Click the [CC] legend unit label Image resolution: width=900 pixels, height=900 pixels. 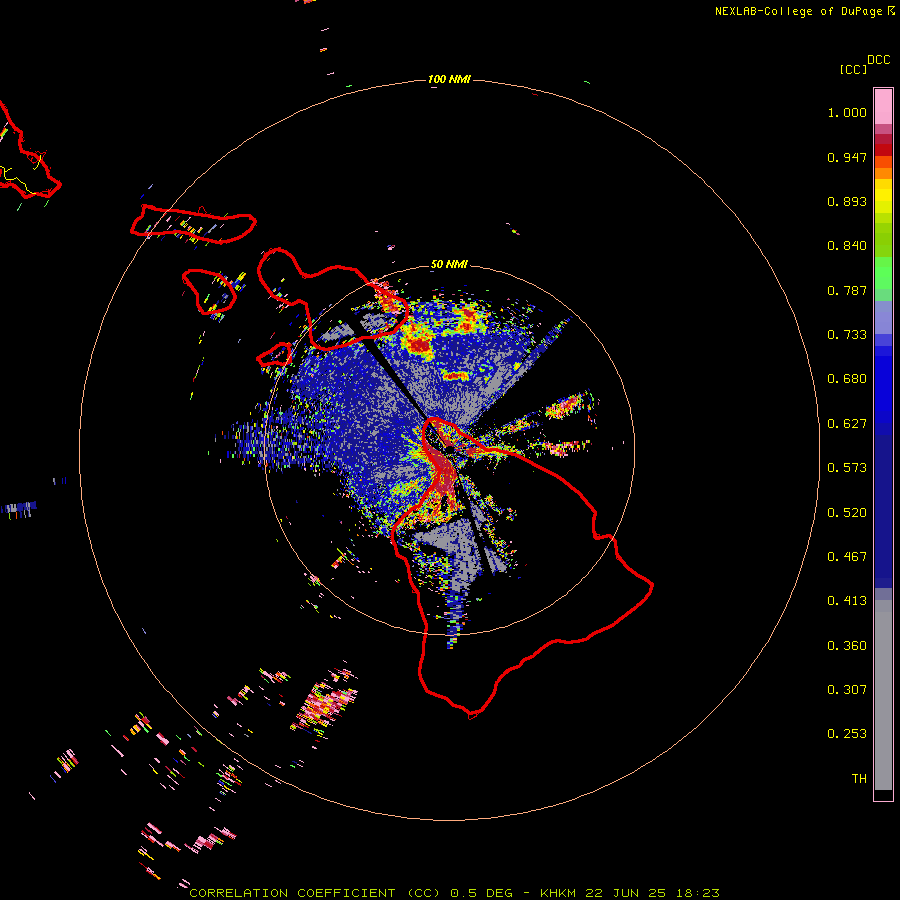853,69
